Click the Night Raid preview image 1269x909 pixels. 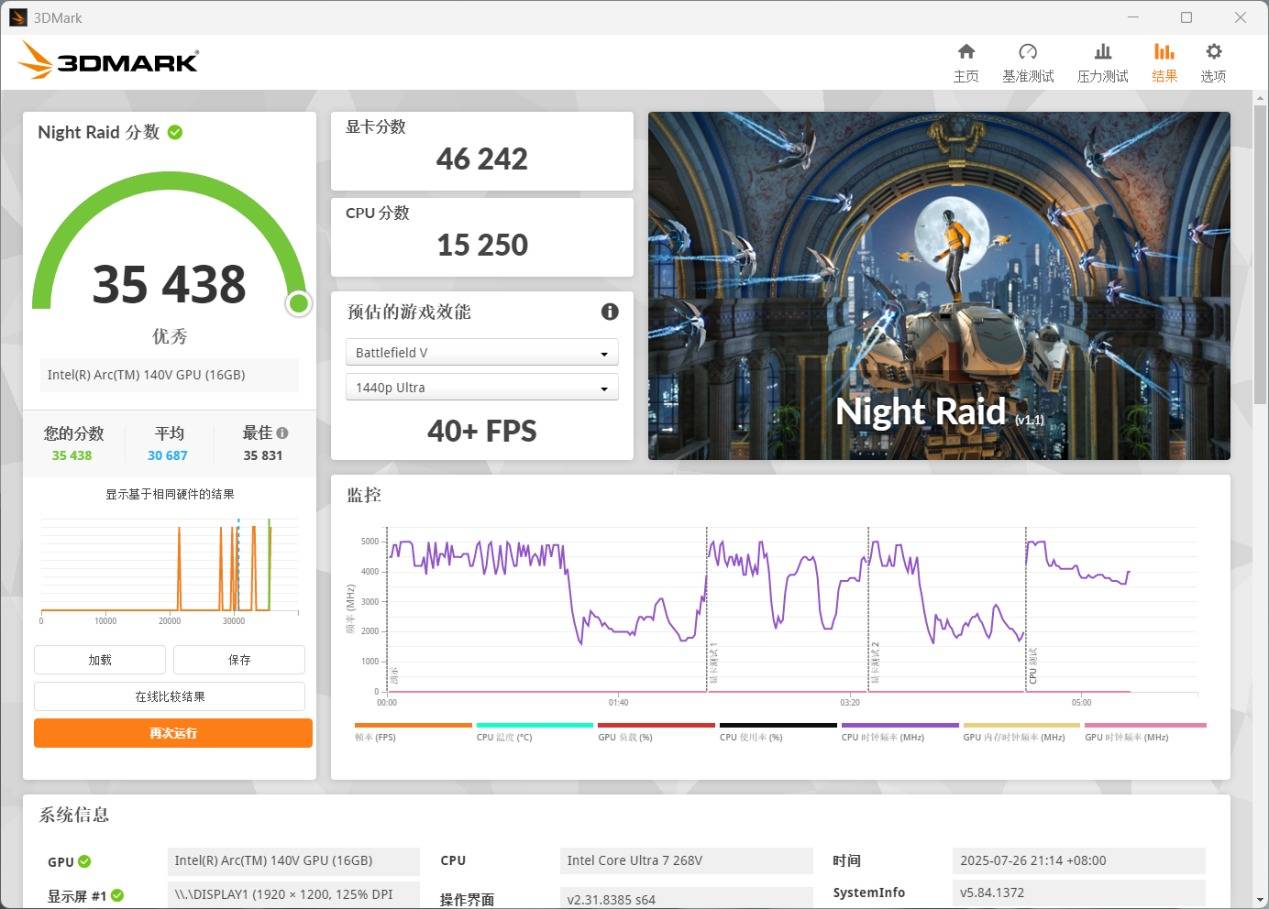click(x=938, y=286)
